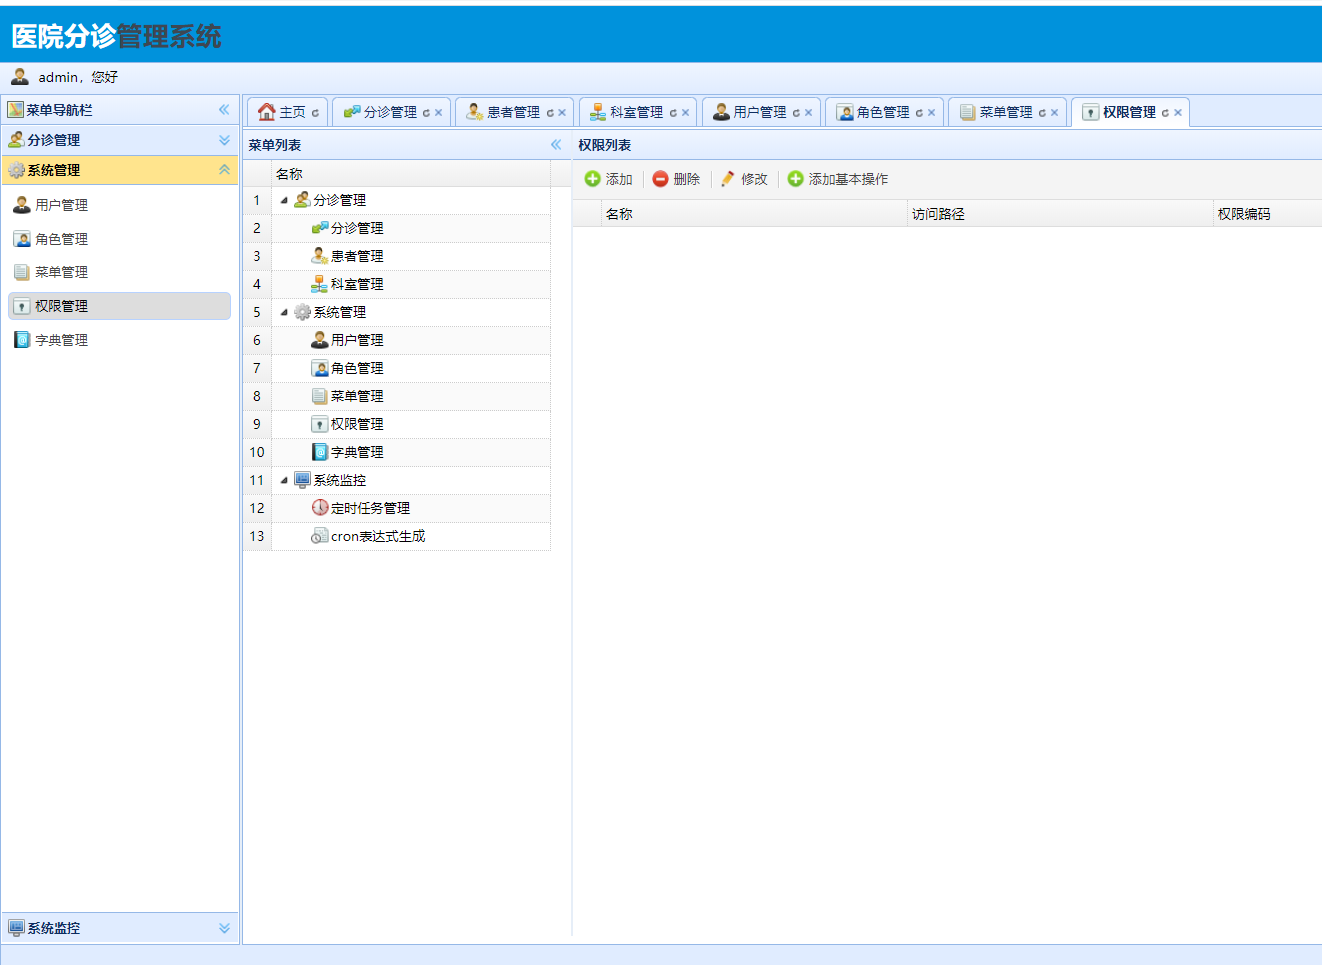Close the 科室管理 tab
Screen dimensions: 1322x965
(685, 113)
